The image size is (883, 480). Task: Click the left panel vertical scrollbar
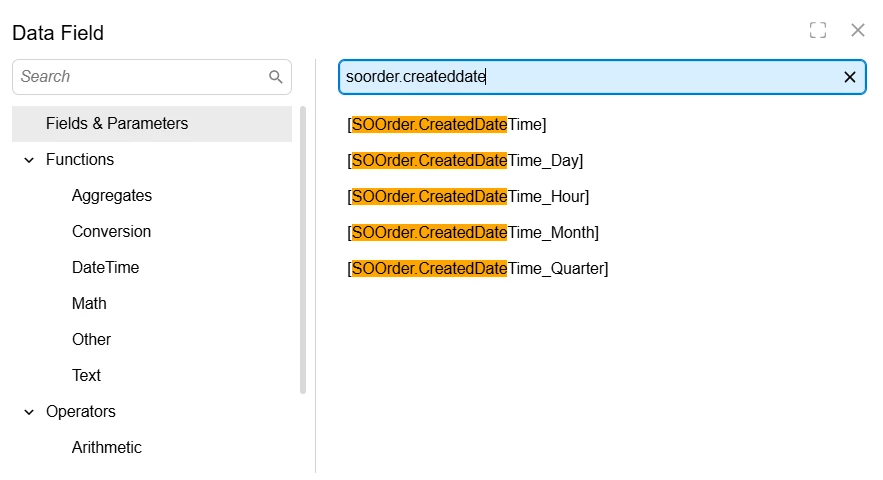click(x=303, y=250)
